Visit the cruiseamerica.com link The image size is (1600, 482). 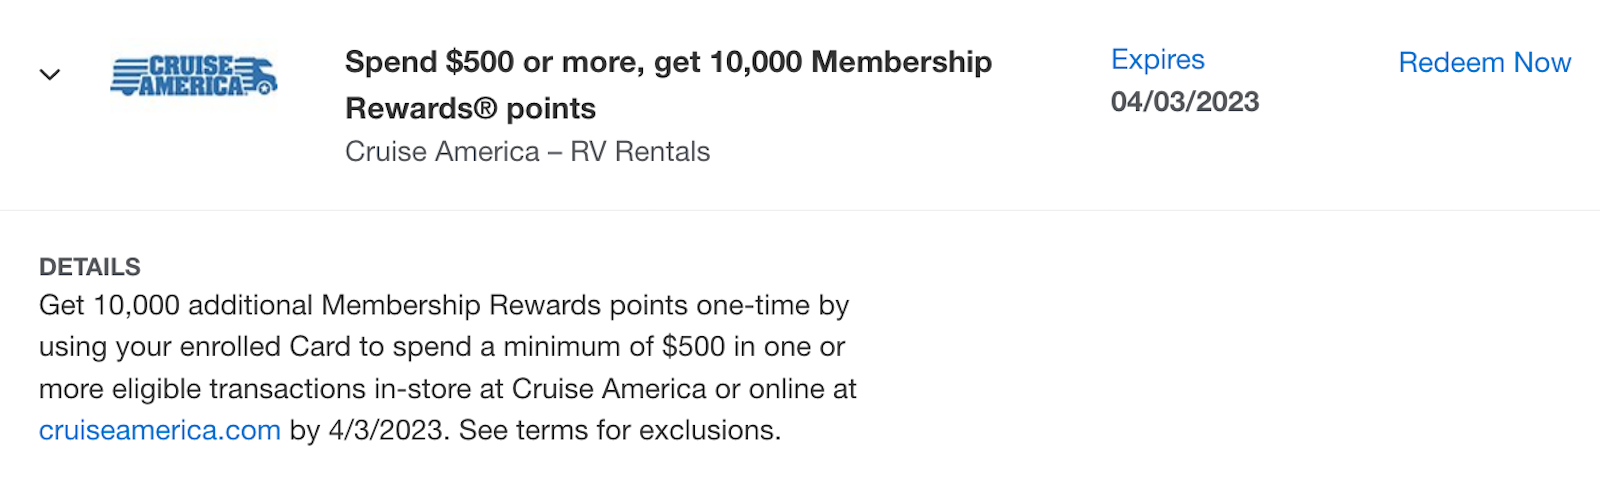[160, 430]
